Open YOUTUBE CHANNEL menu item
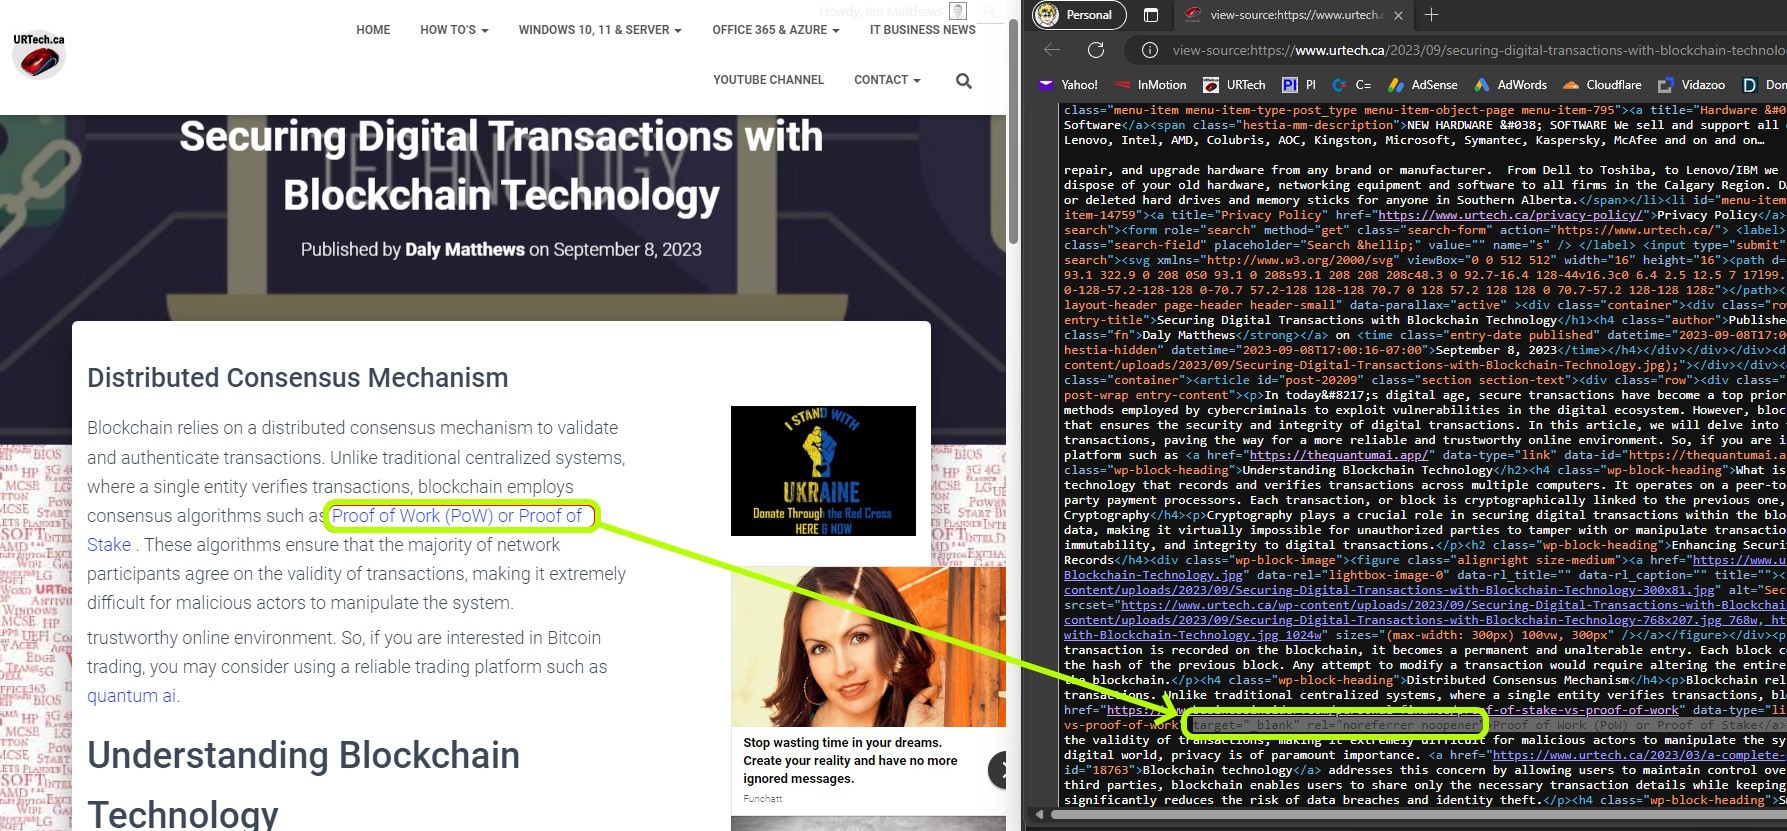The height and width of the screenshot is (831, 1787). pyautogui.click(x=768, y=80)
